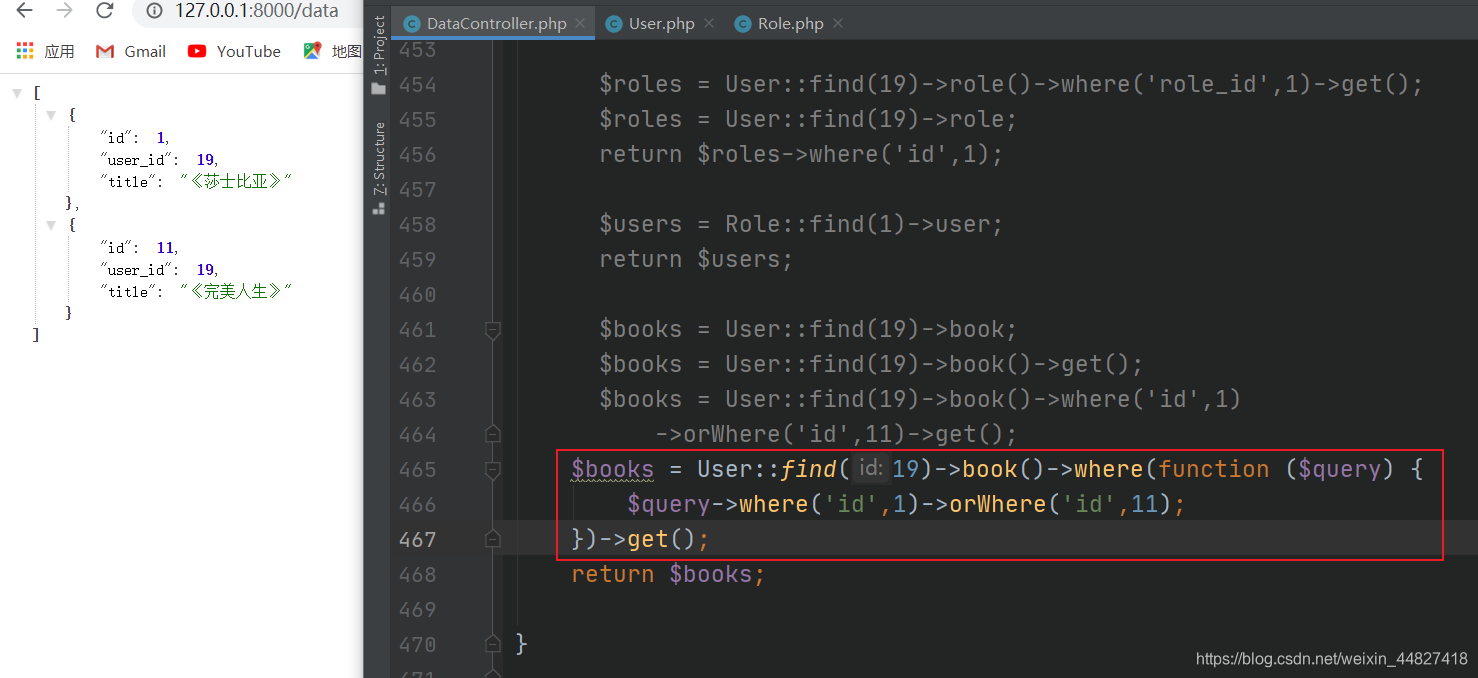Viewport: 1478px width, 678px height.
Task: Open the YouTube bookmark
Action: (x=234, y=51)
